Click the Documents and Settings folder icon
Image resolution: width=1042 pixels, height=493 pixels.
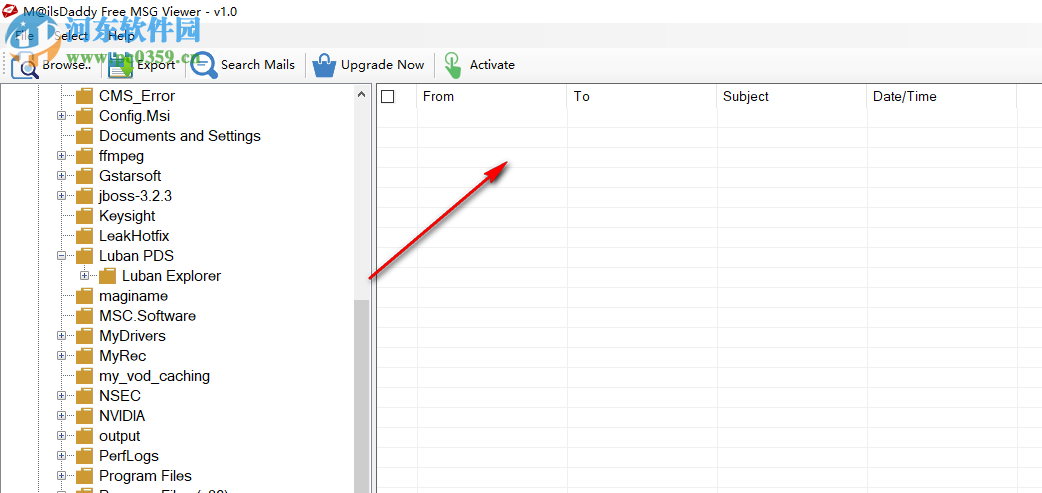coord(84,136)
